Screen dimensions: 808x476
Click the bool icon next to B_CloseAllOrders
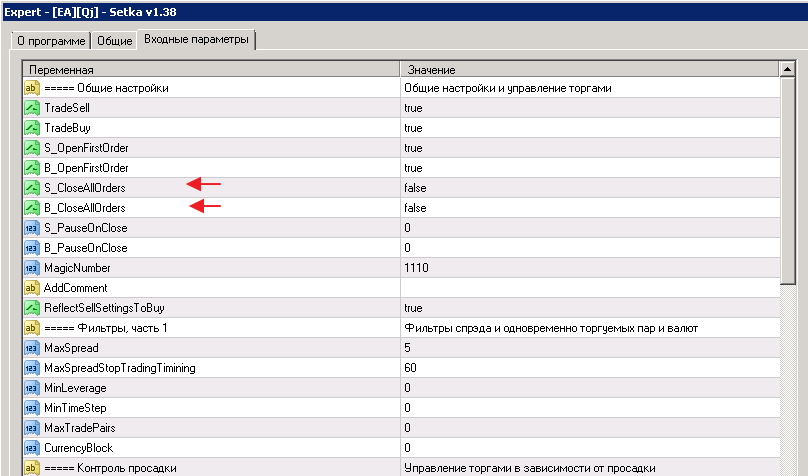pyautogui.click(x=32, y=208)
